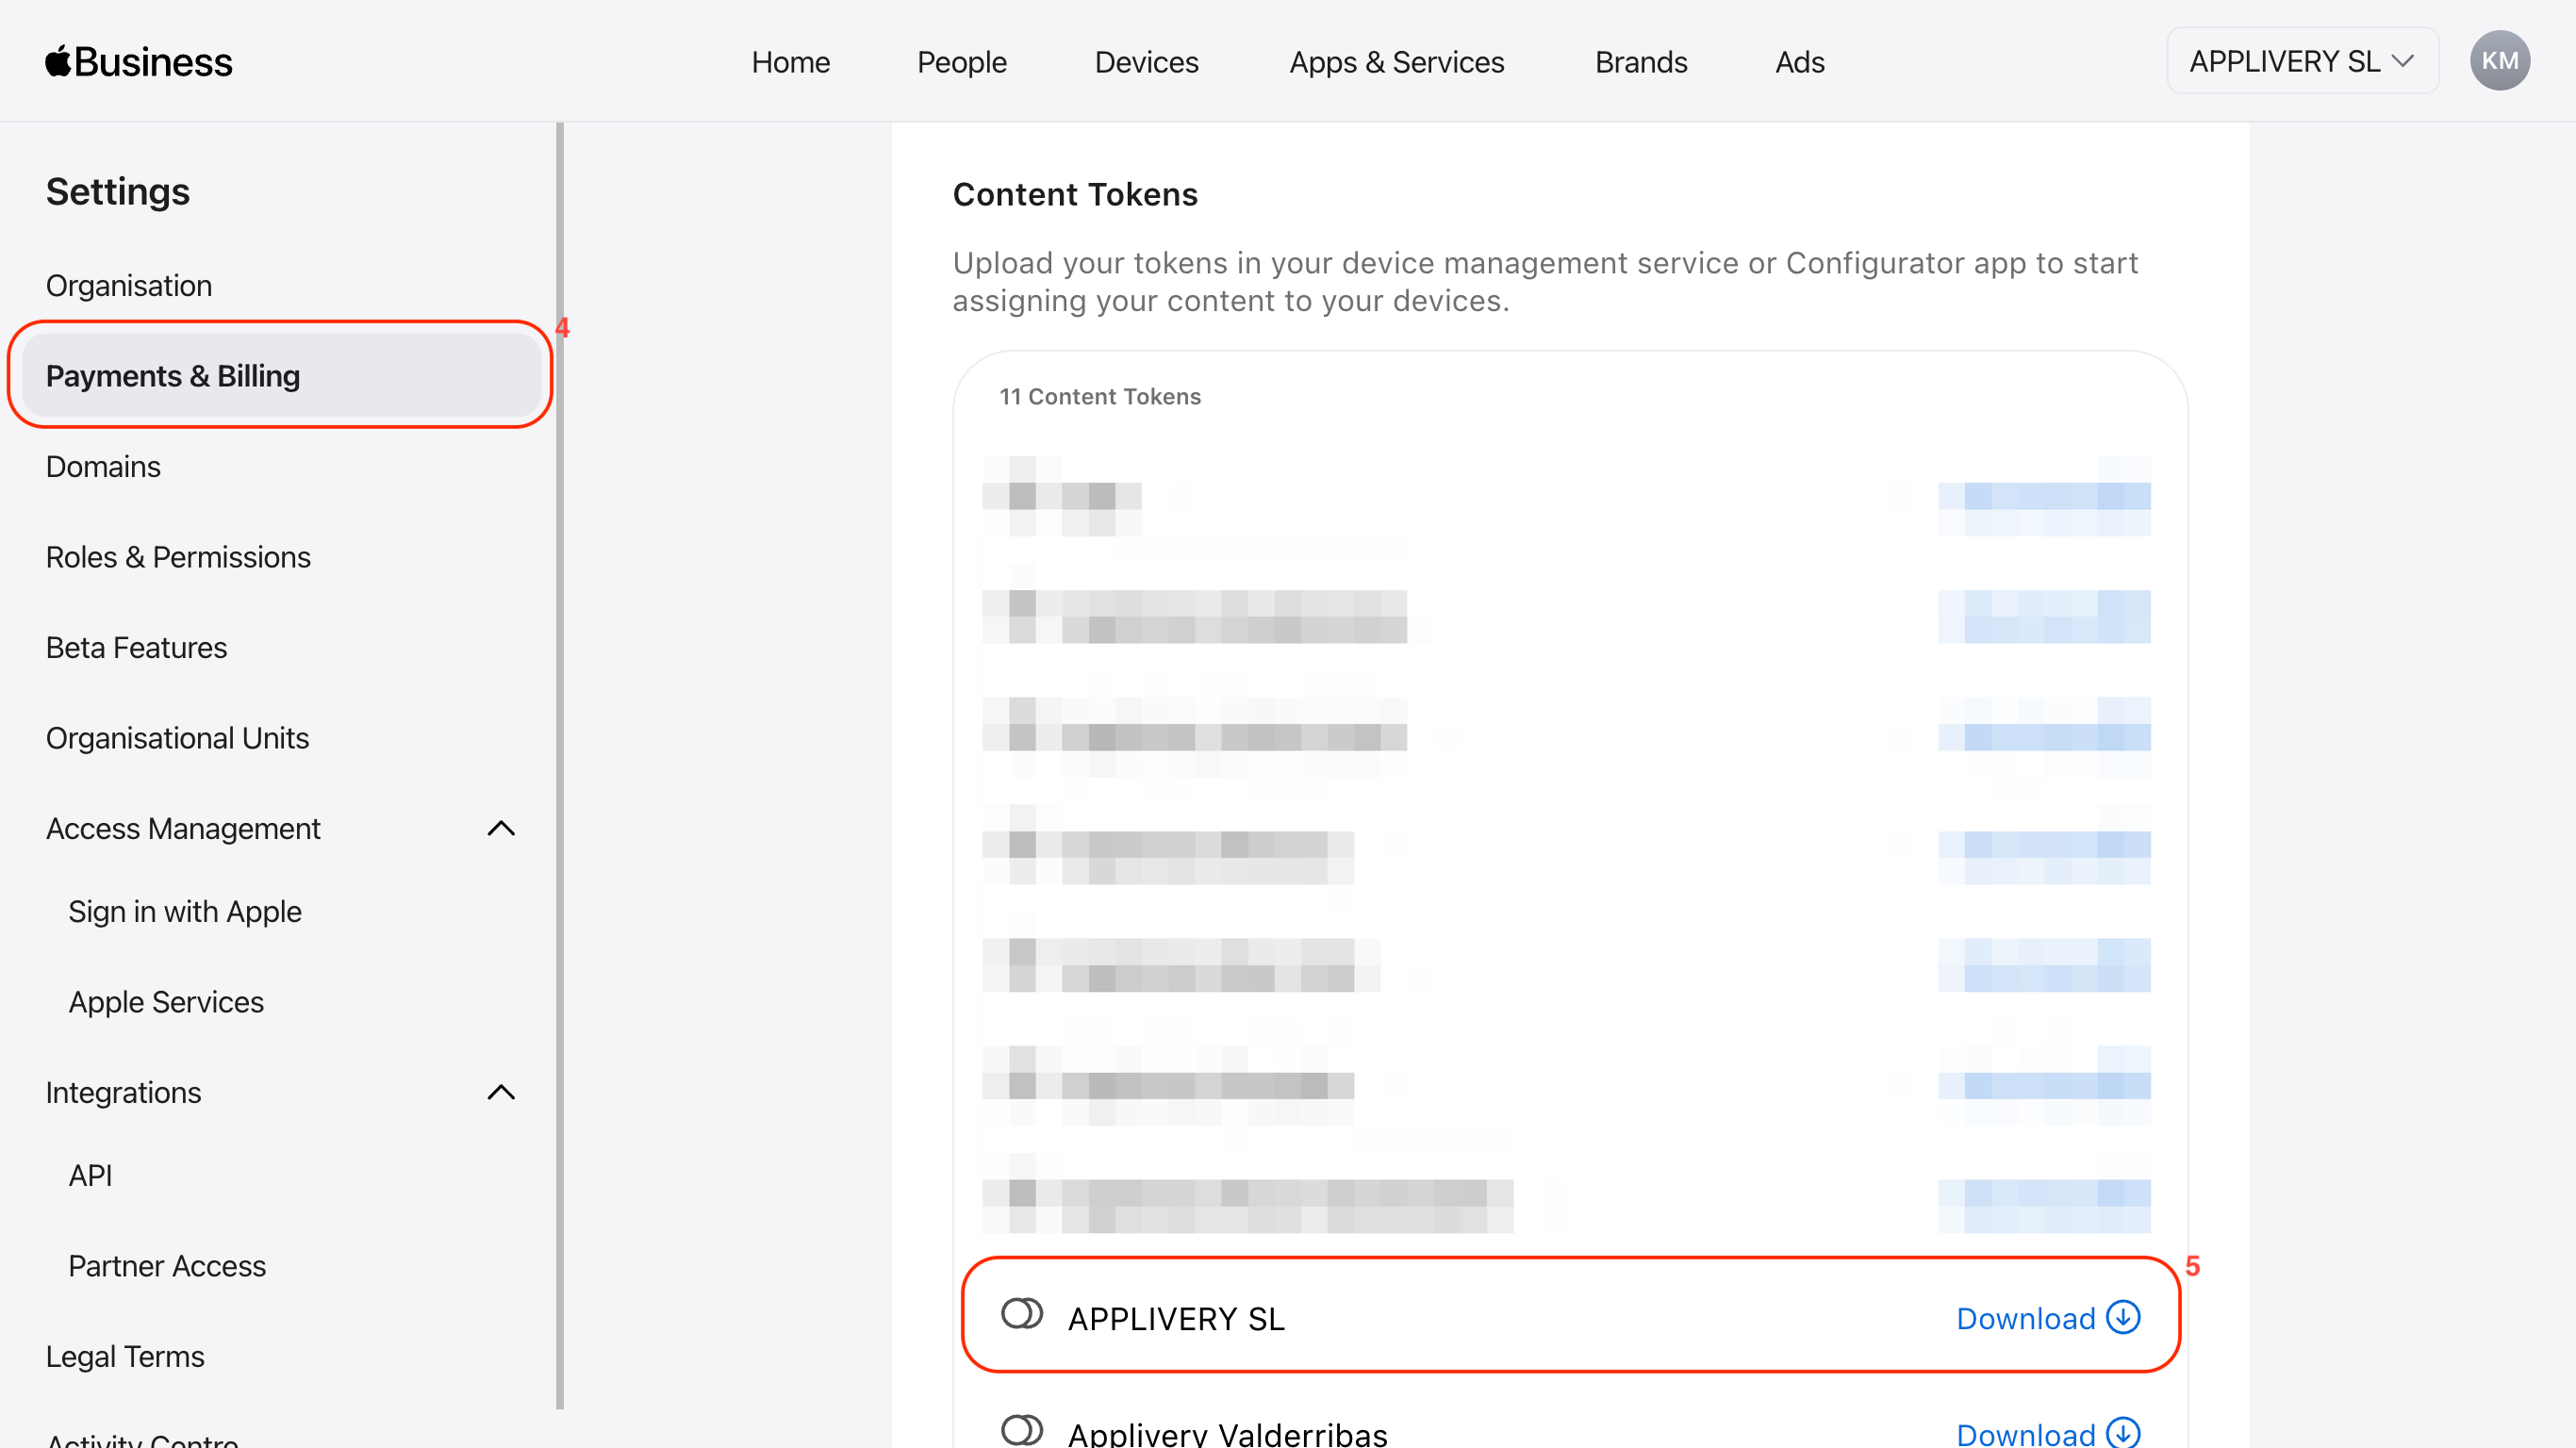Open the API integrations page
The height and width of the screenshot is (1448, 2576).
point(90,1176)
